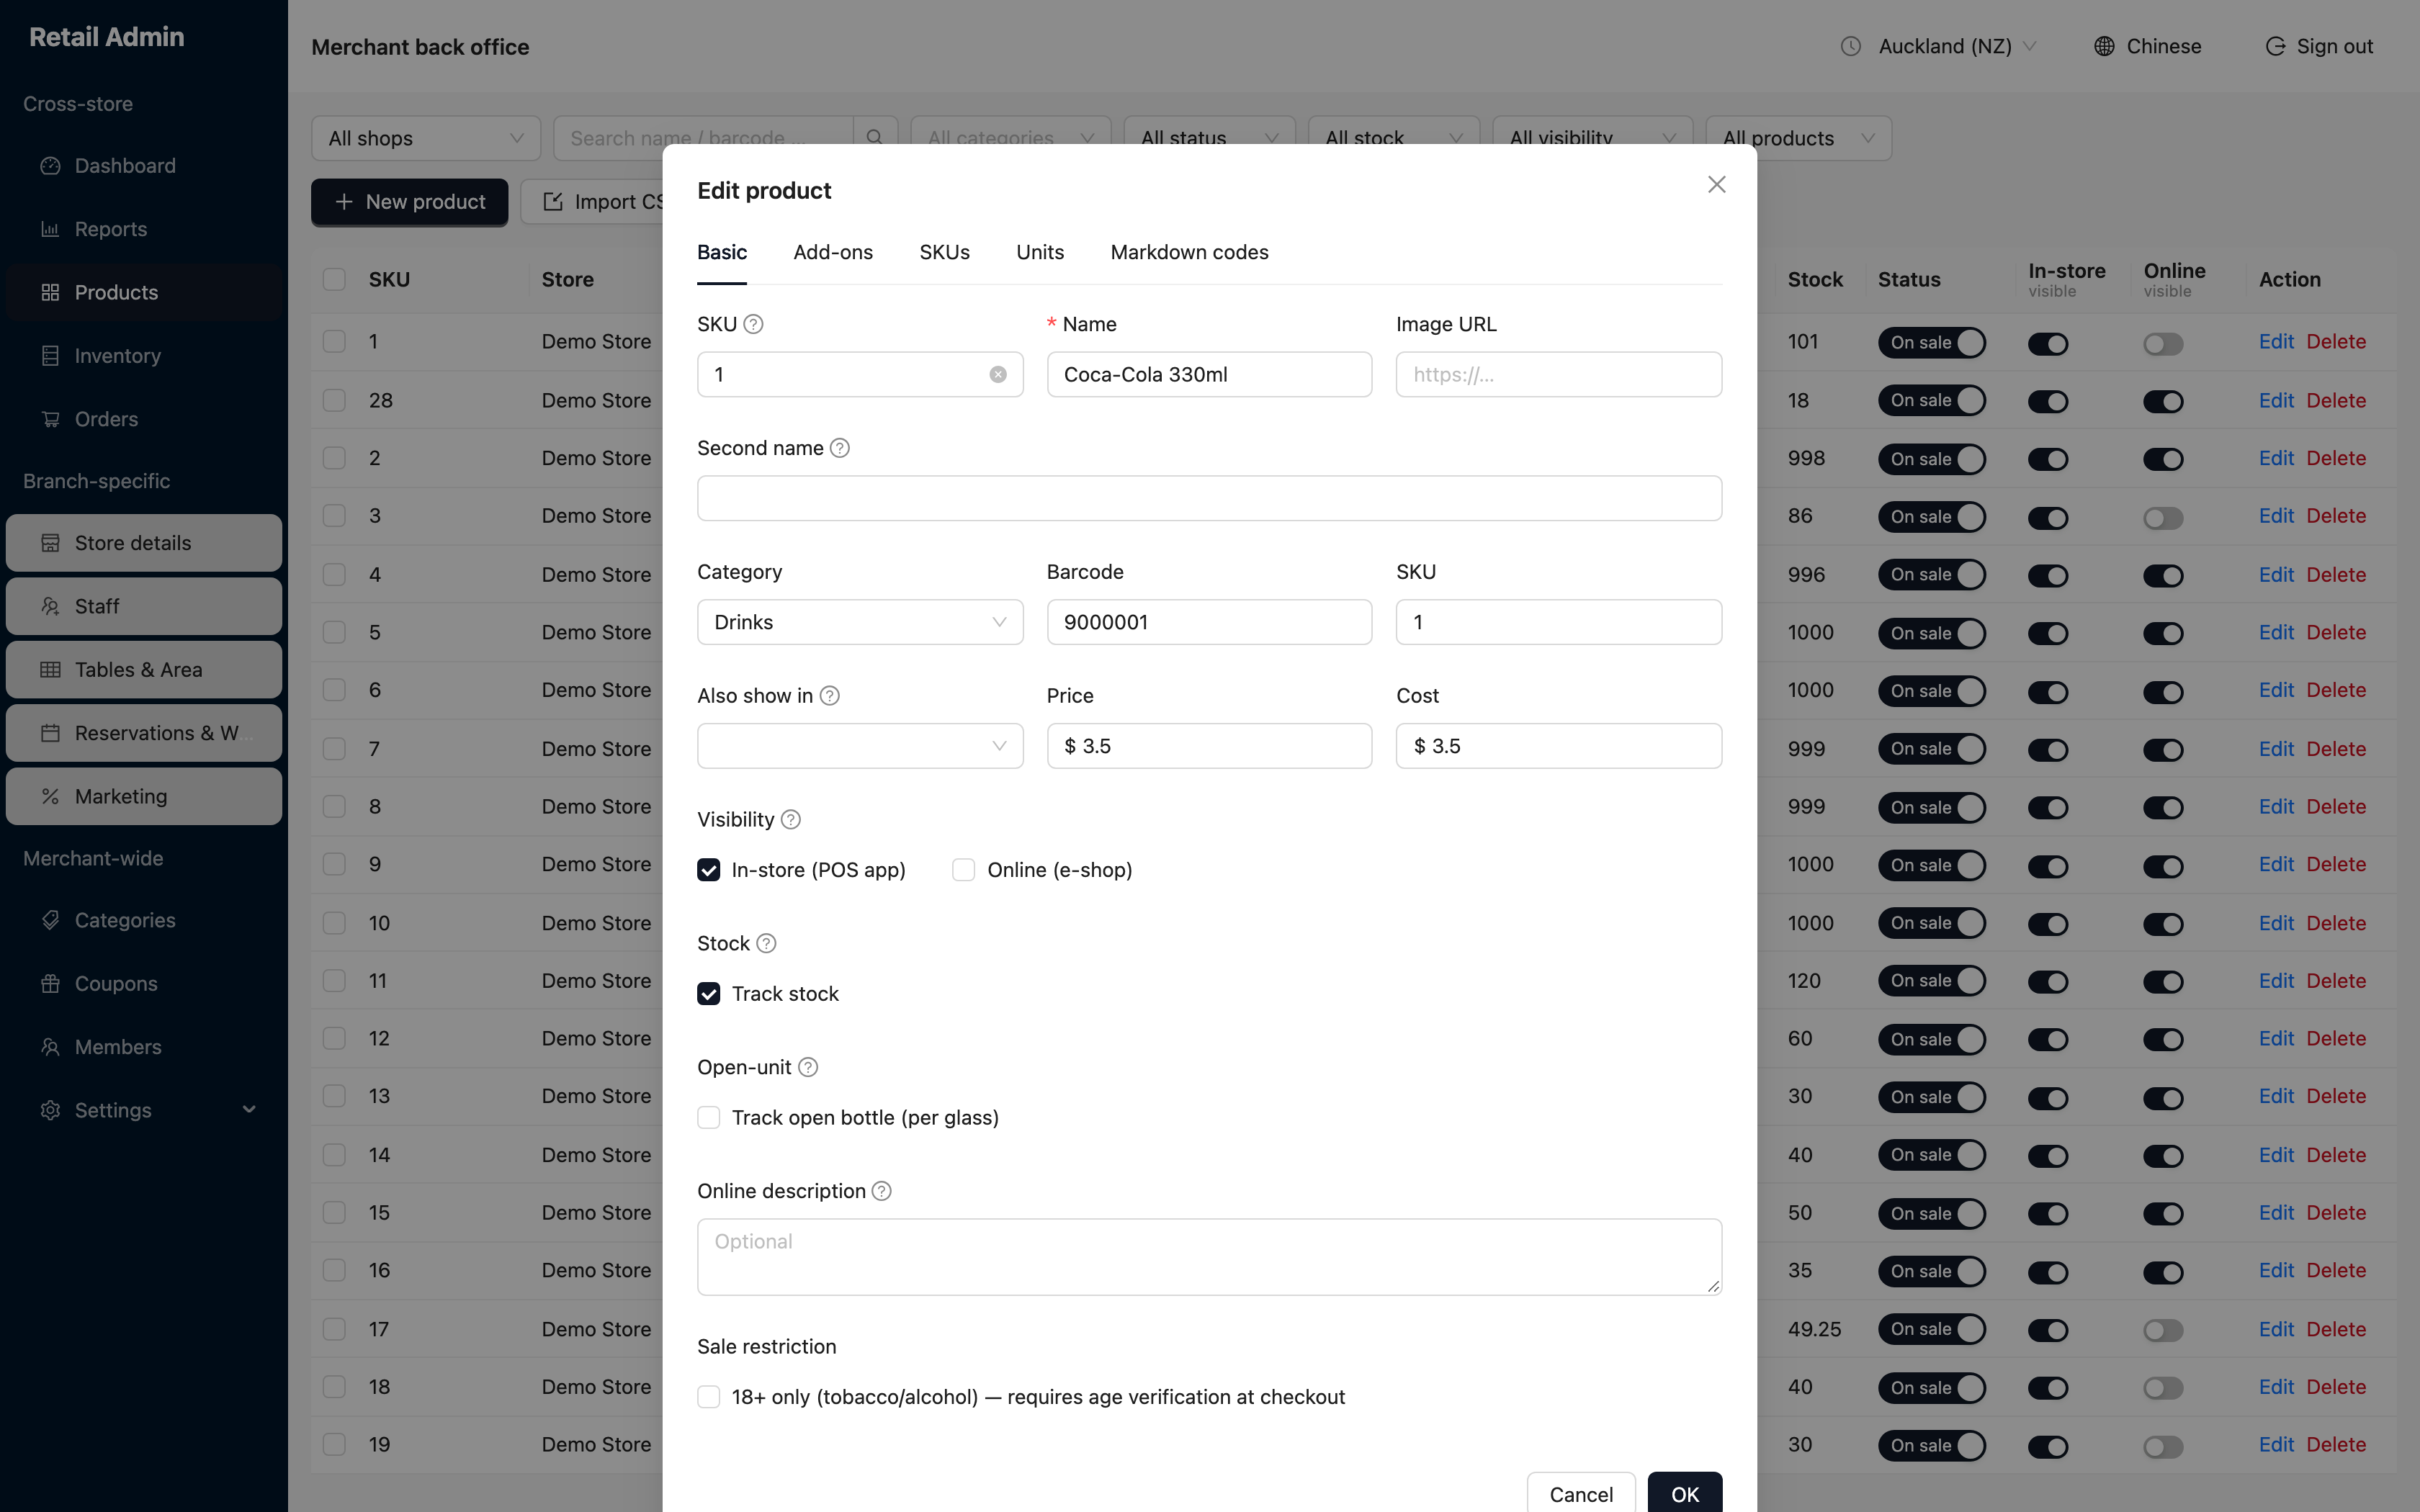Expand the Settings sidebar chevron
Viewport: 2420px width, 1512px height.
tap(249, 1110)
